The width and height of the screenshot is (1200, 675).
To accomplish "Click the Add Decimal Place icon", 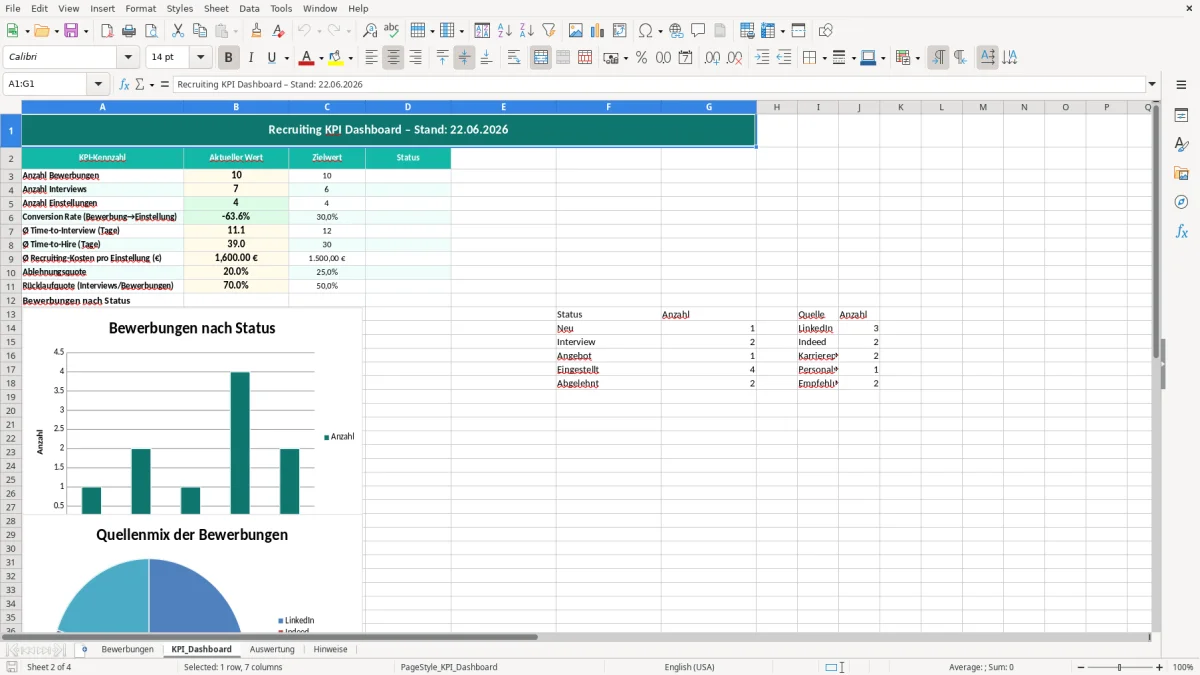I will coord(713,58).
